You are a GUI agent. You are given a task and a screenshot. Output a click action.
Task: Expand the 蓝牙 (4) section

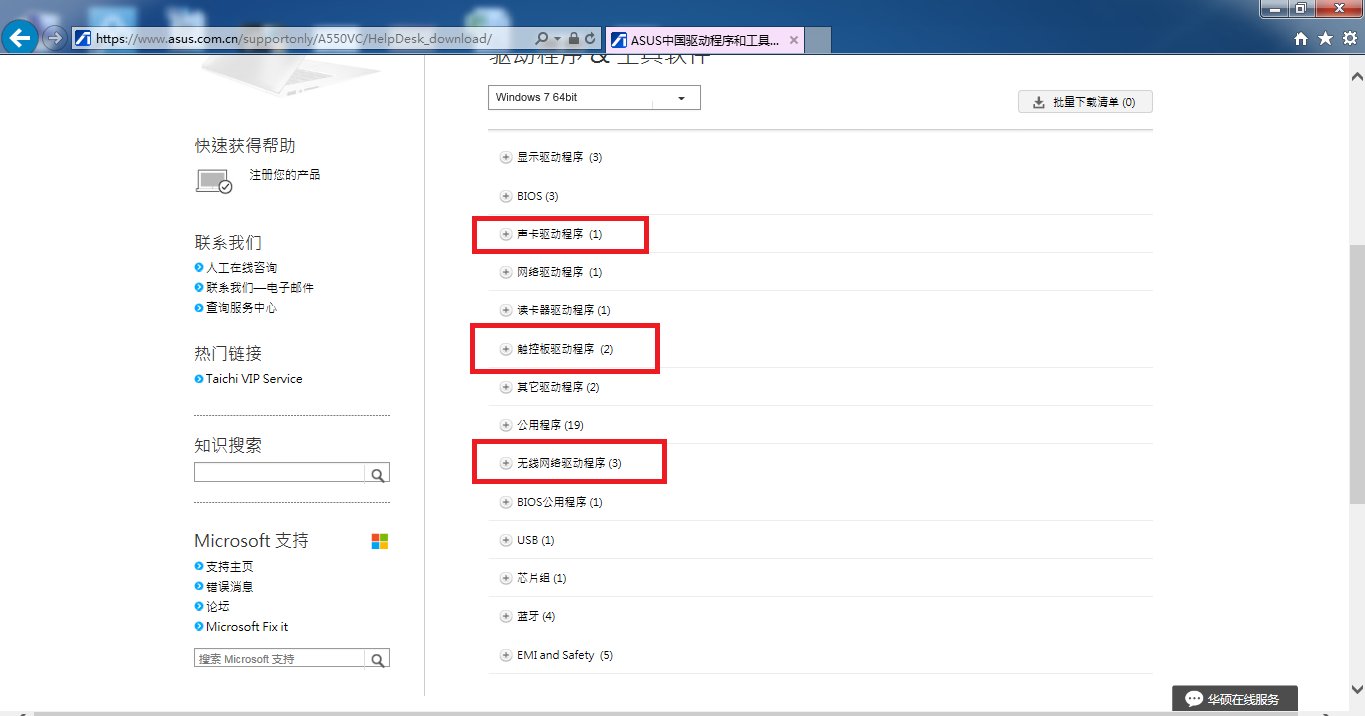505,617
